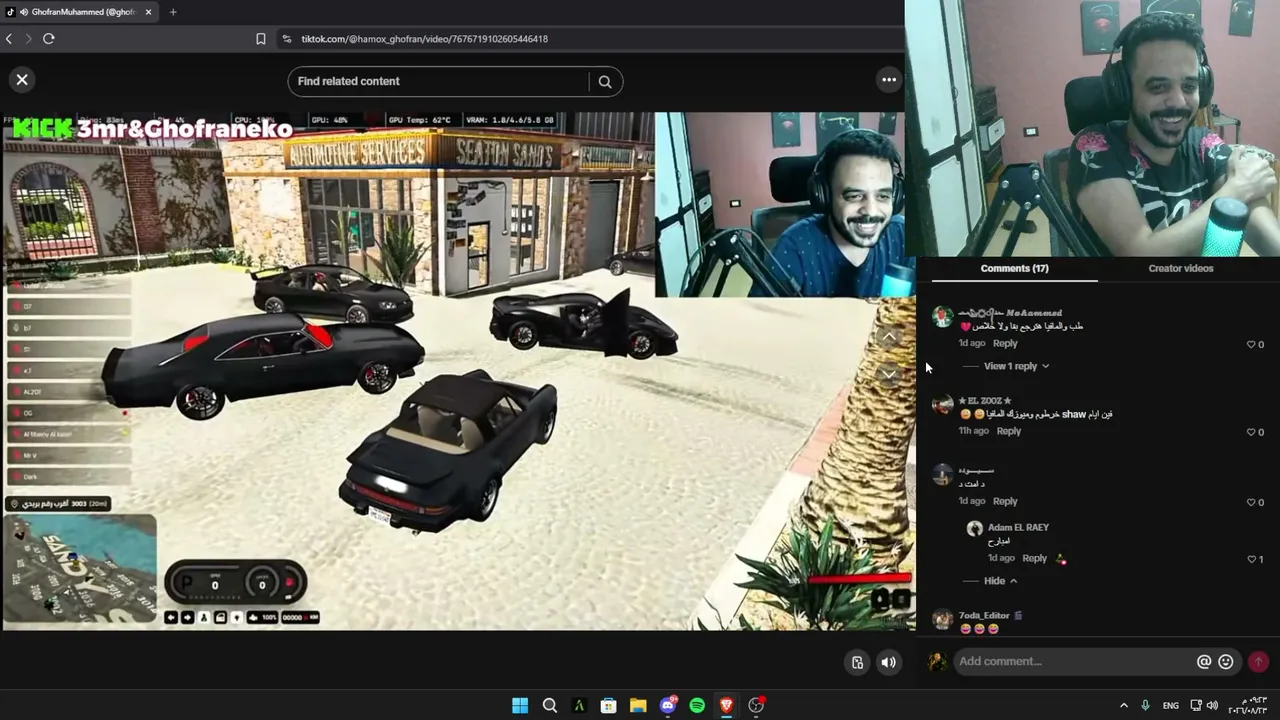Like Adam EL RAEY's reply
The width and height of the screenshot is (1280, 720).
(1251, 559)
